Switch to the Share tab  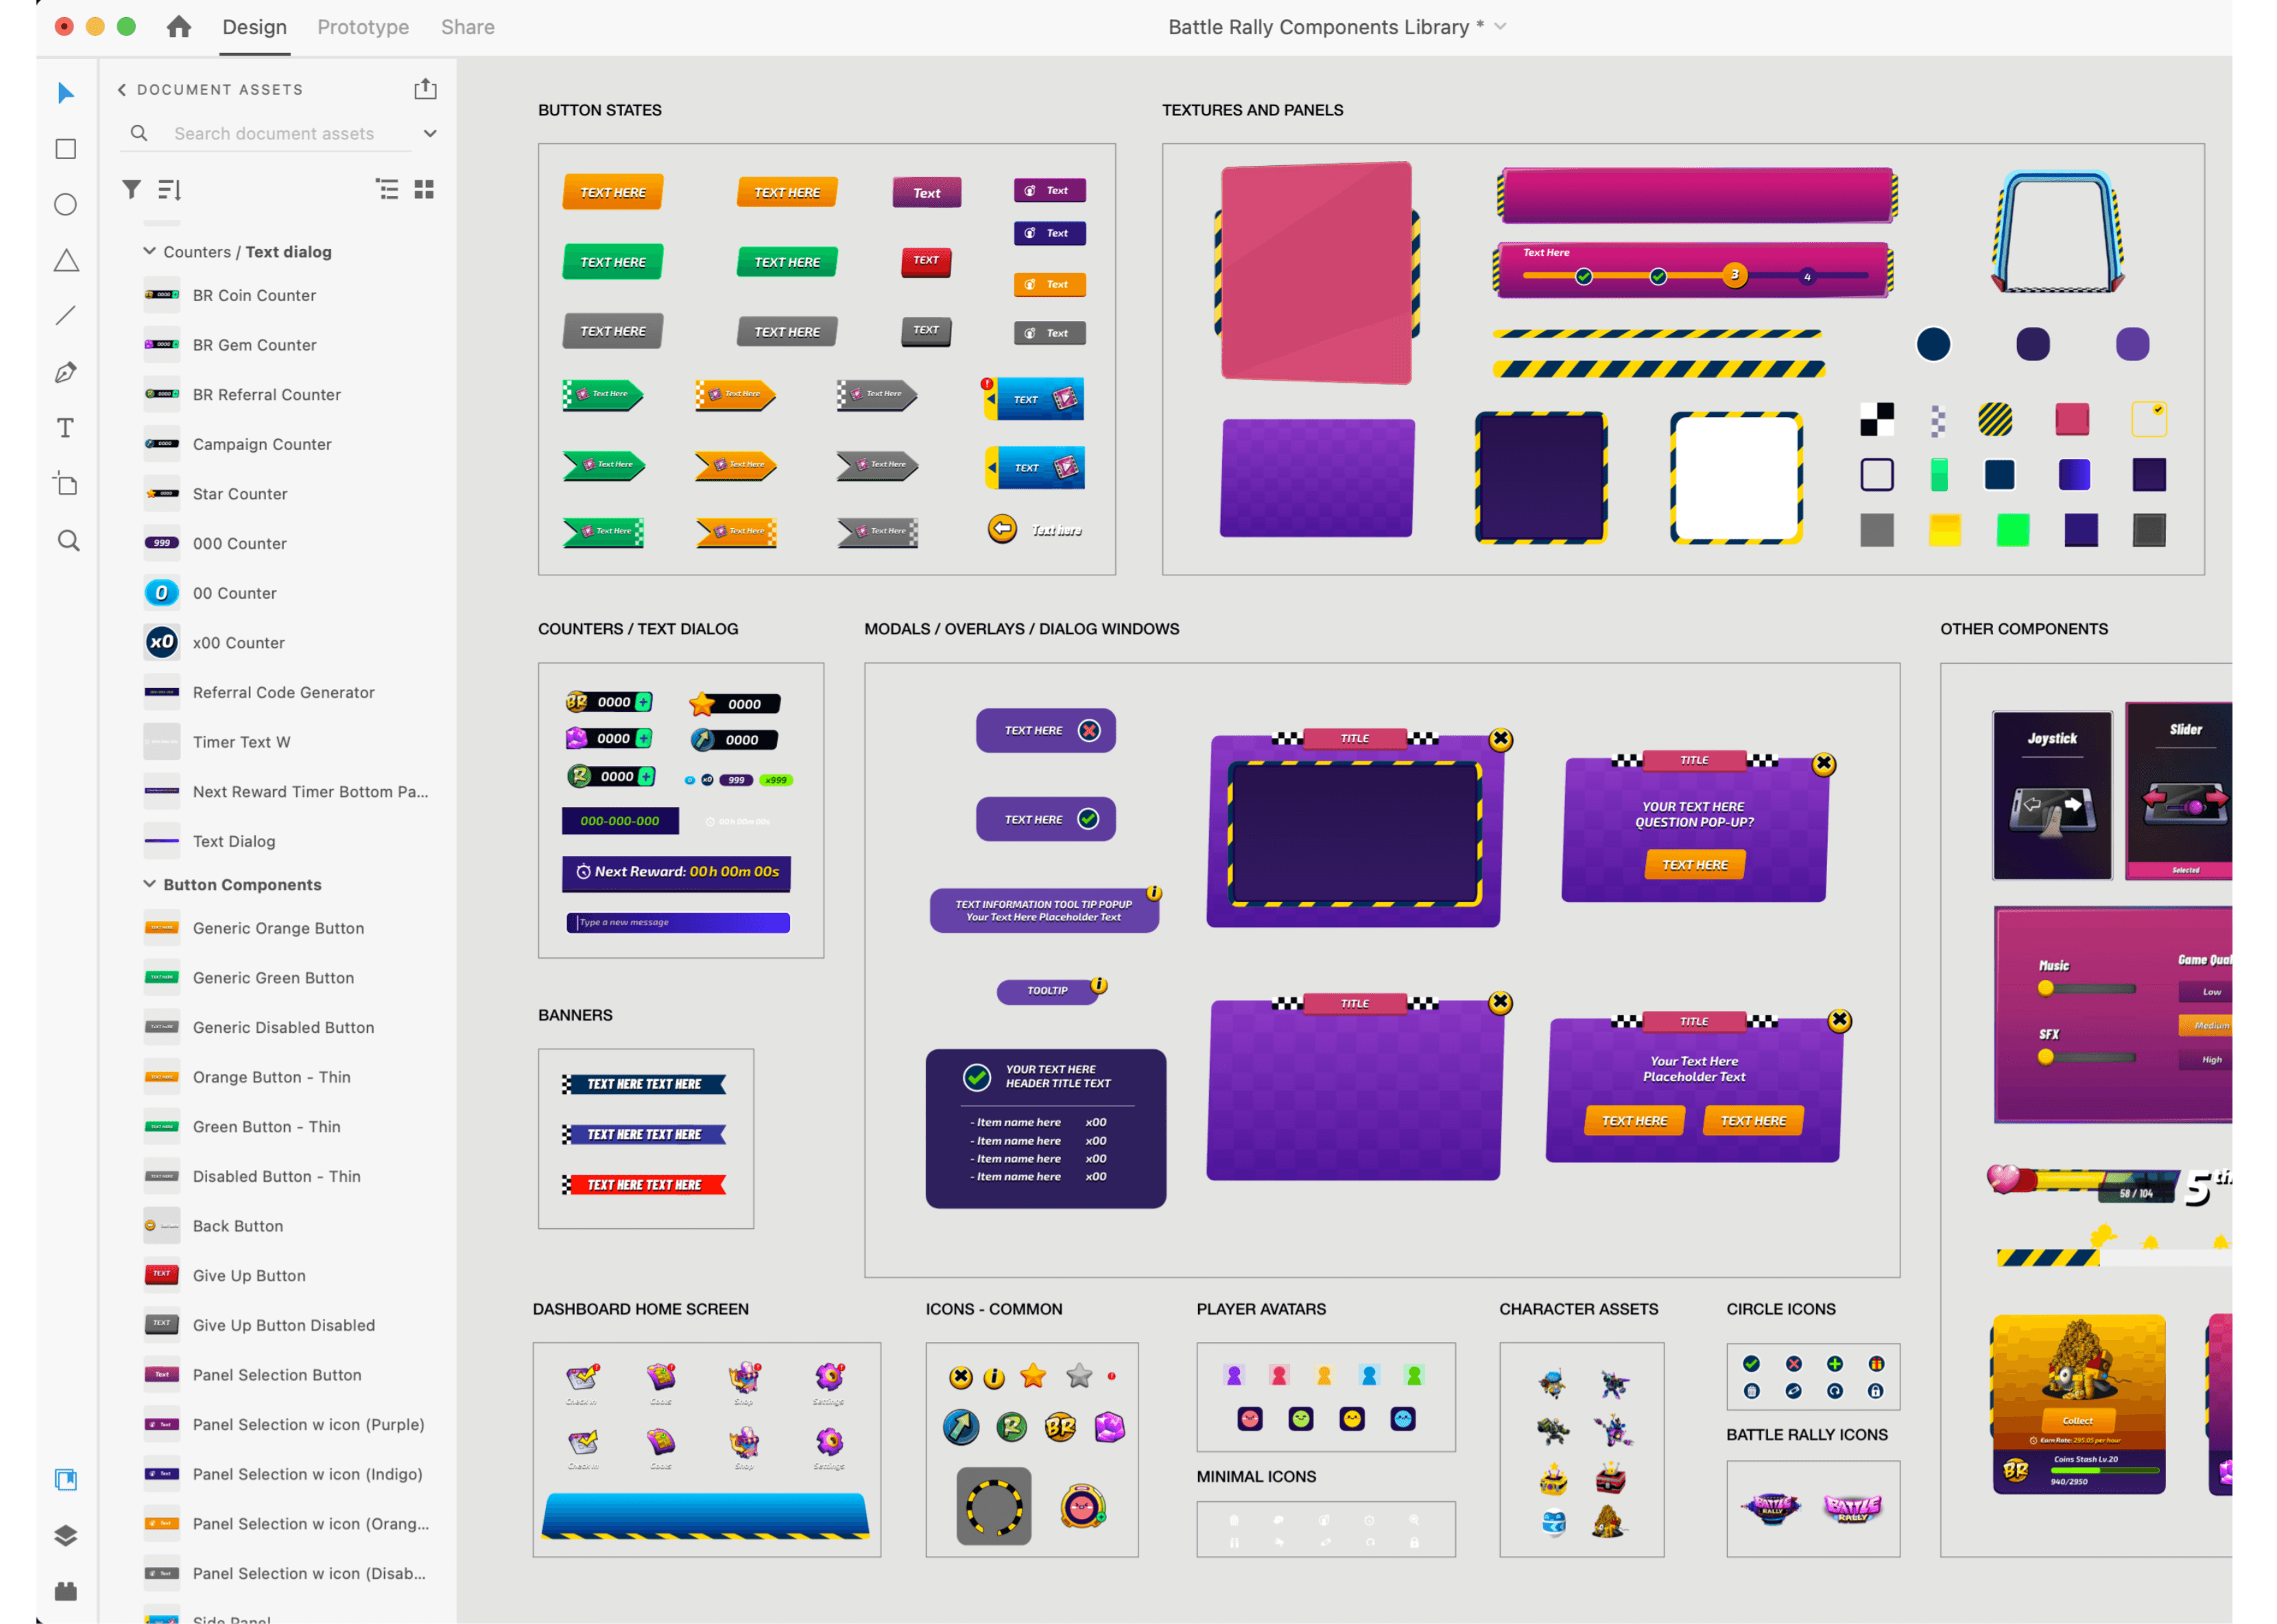pyautogui.click(x=468, y=27)
